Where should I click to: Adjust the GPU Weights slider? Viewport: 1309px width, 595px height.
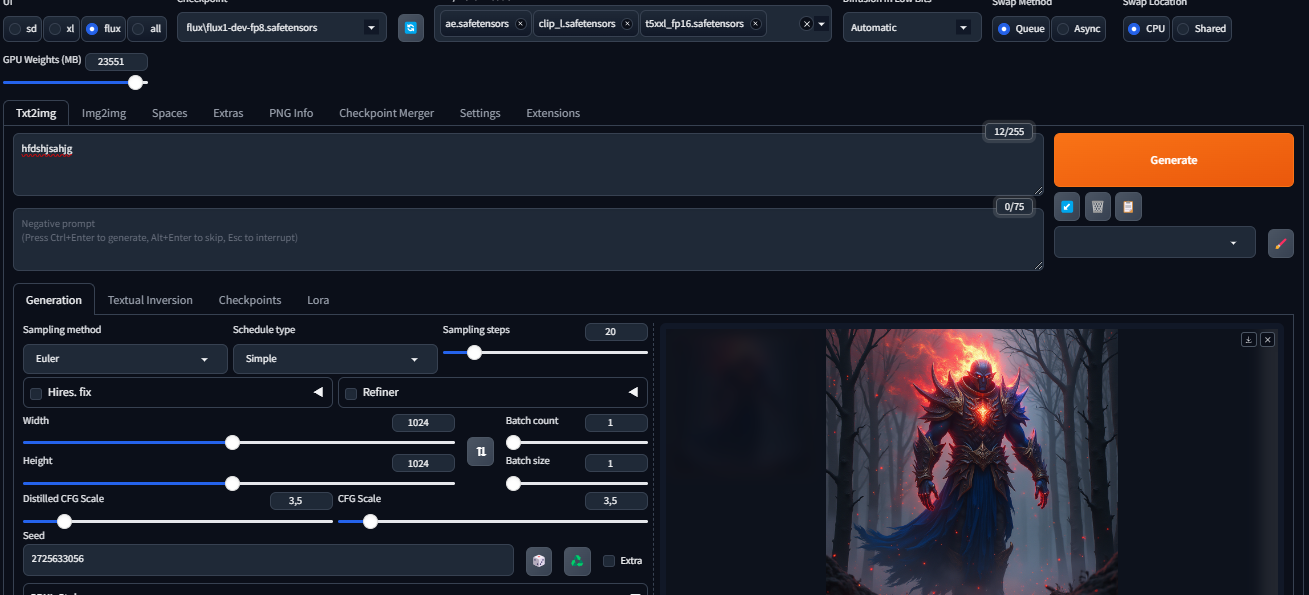point(77,83)
